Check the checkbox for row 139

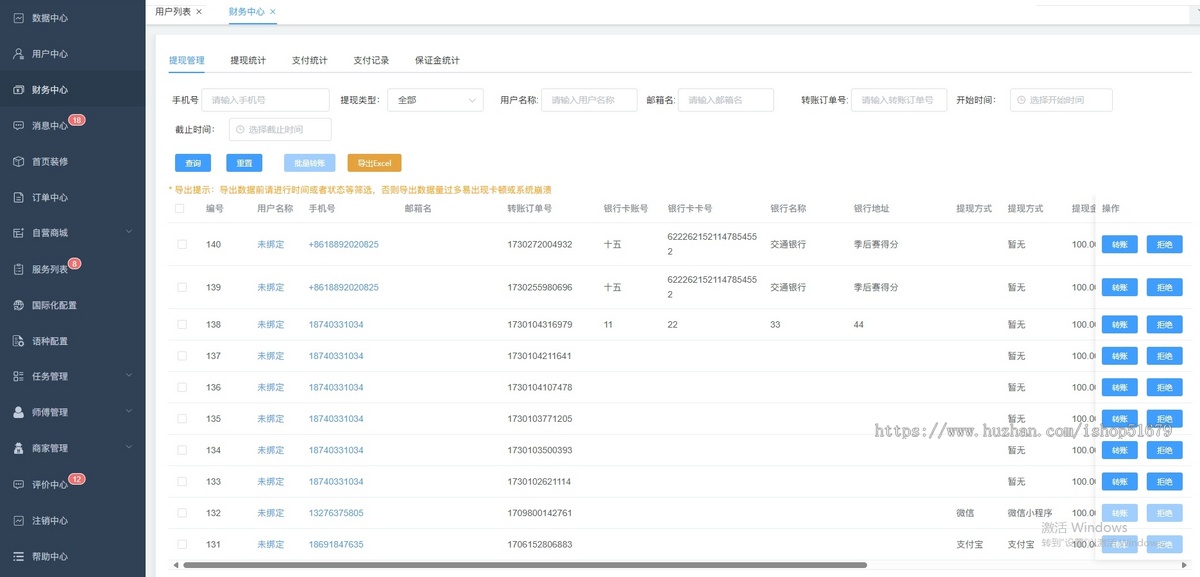(182, 287)
